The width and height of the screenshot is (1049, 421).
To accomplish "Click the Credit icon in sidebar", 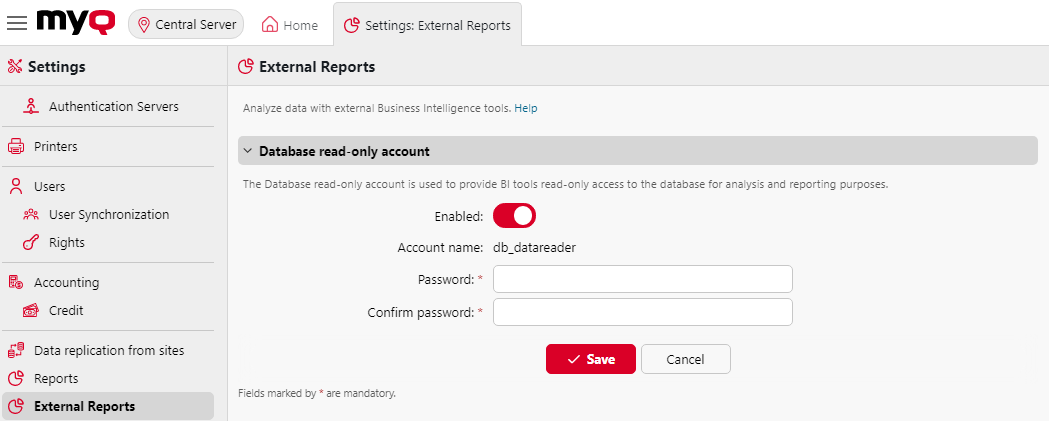I will [31, 311].
